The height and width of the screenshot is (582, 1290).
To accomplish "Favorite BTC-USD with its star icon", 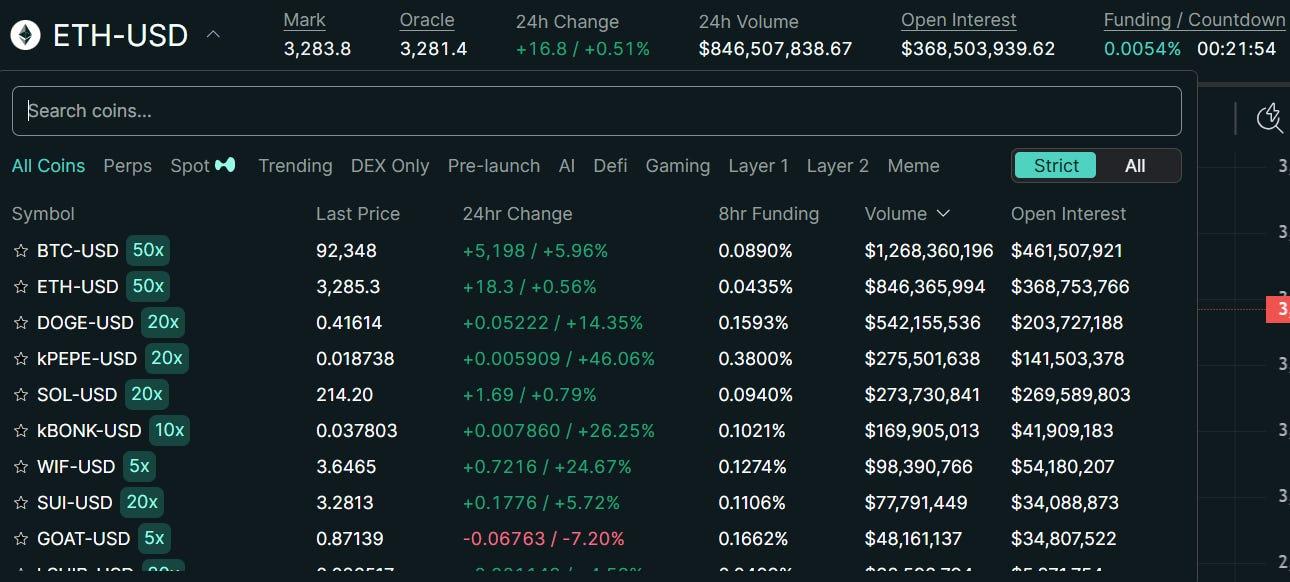I will tap(20, 251).
